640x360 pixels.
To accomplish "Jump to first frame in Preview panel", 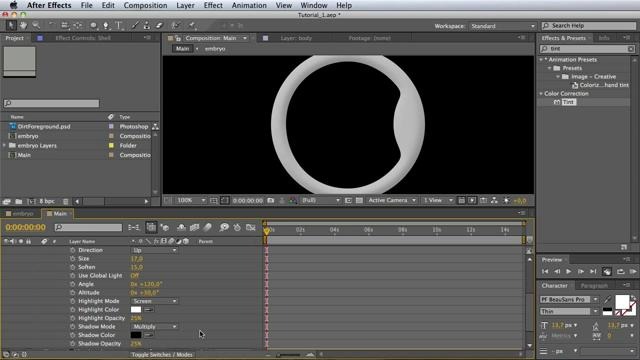I will [x=545, y=271].
